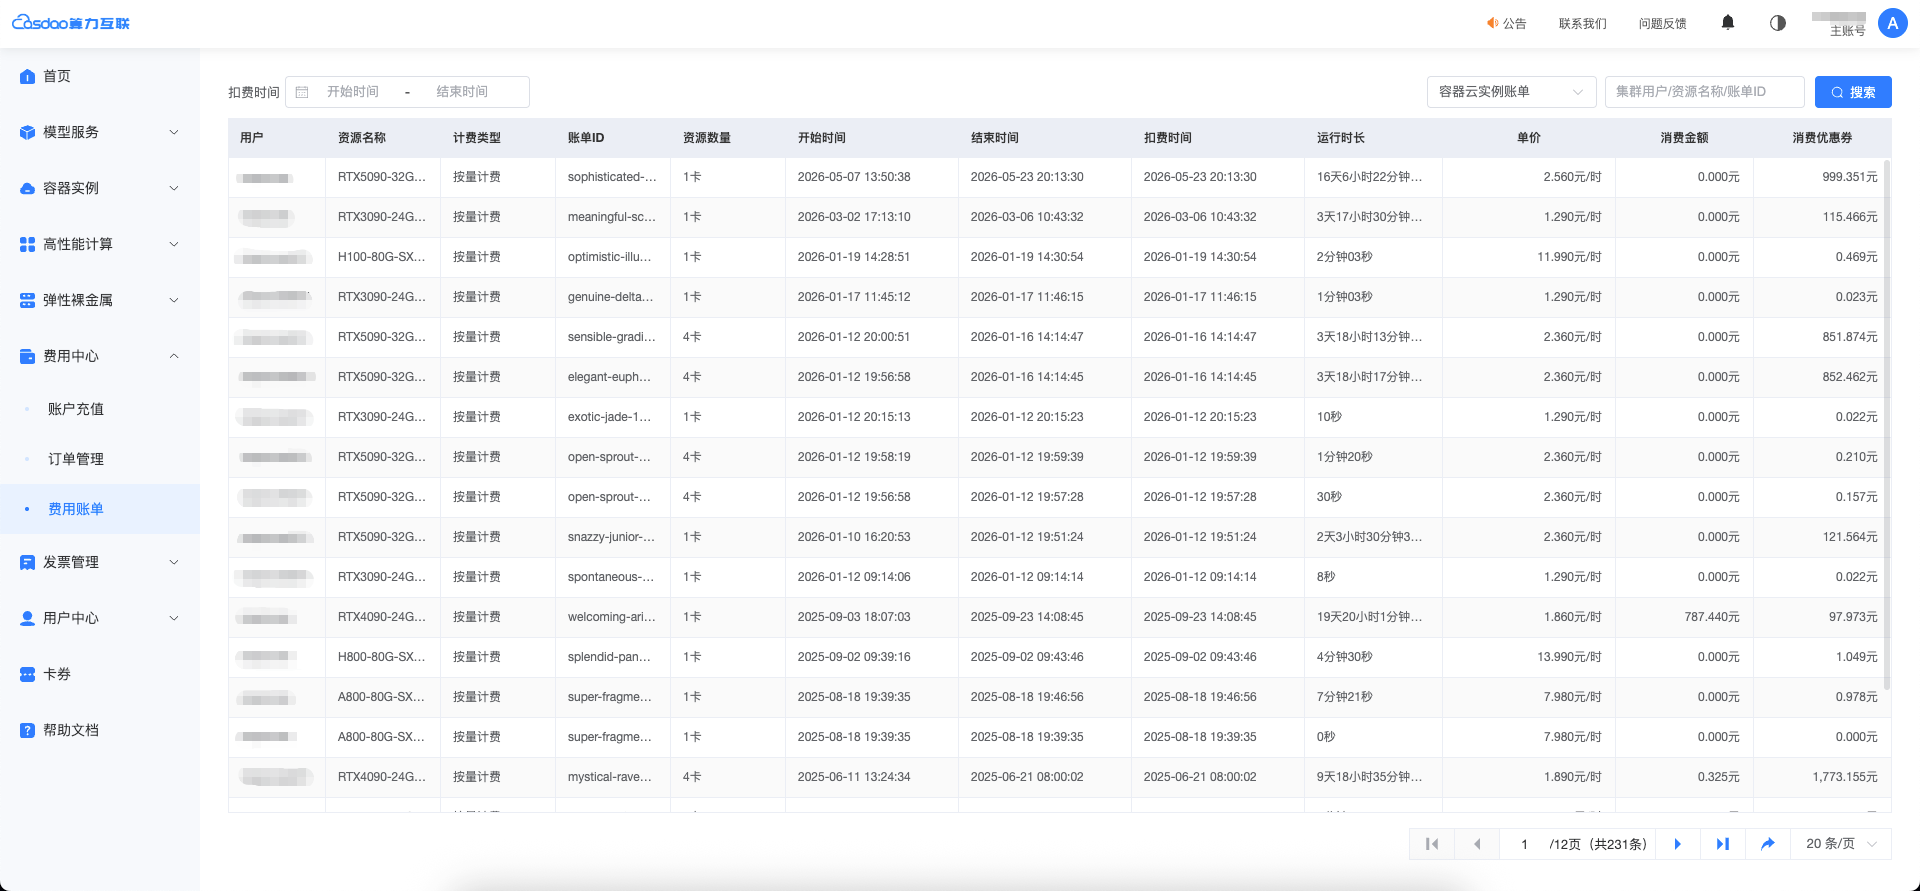The width and height of the screenshot is (1920, 891).
Task: Click the 费用中心 wallet icon
Action: click(27, 356)
